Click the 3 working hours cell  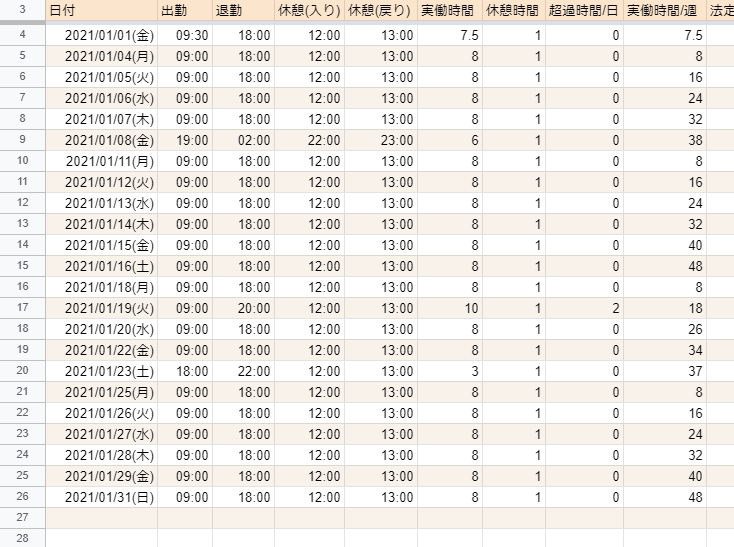coord(450,371)
